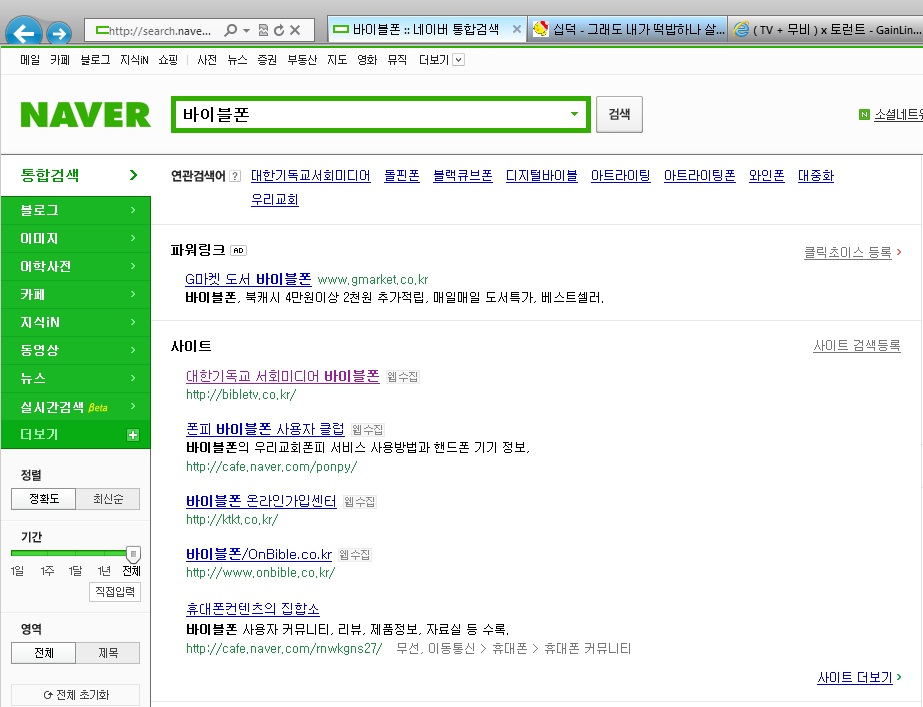Open address bar dropdown arrow
The width and height of the screenshot is (923, 707).
[x=247, y=30]
